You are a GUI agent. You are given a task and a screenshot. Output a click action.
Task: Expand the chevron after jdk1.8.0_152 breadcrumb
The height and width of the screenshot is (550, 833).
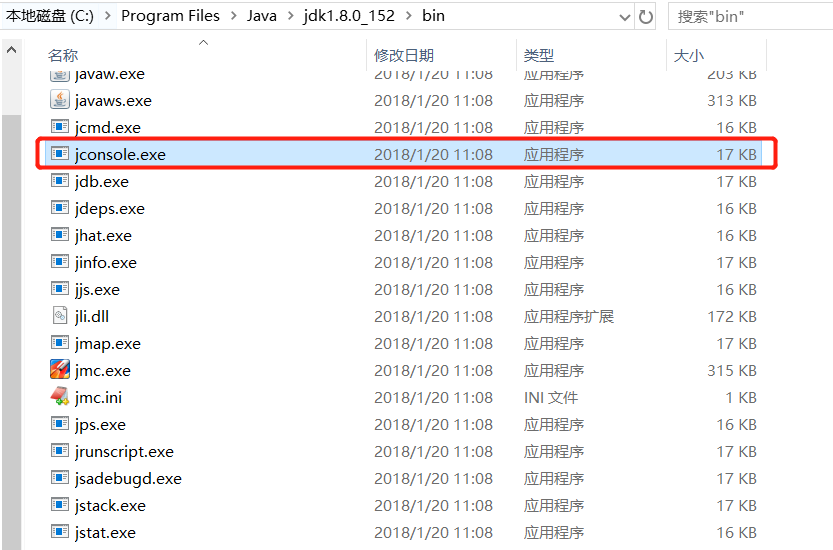coord(409,16)
